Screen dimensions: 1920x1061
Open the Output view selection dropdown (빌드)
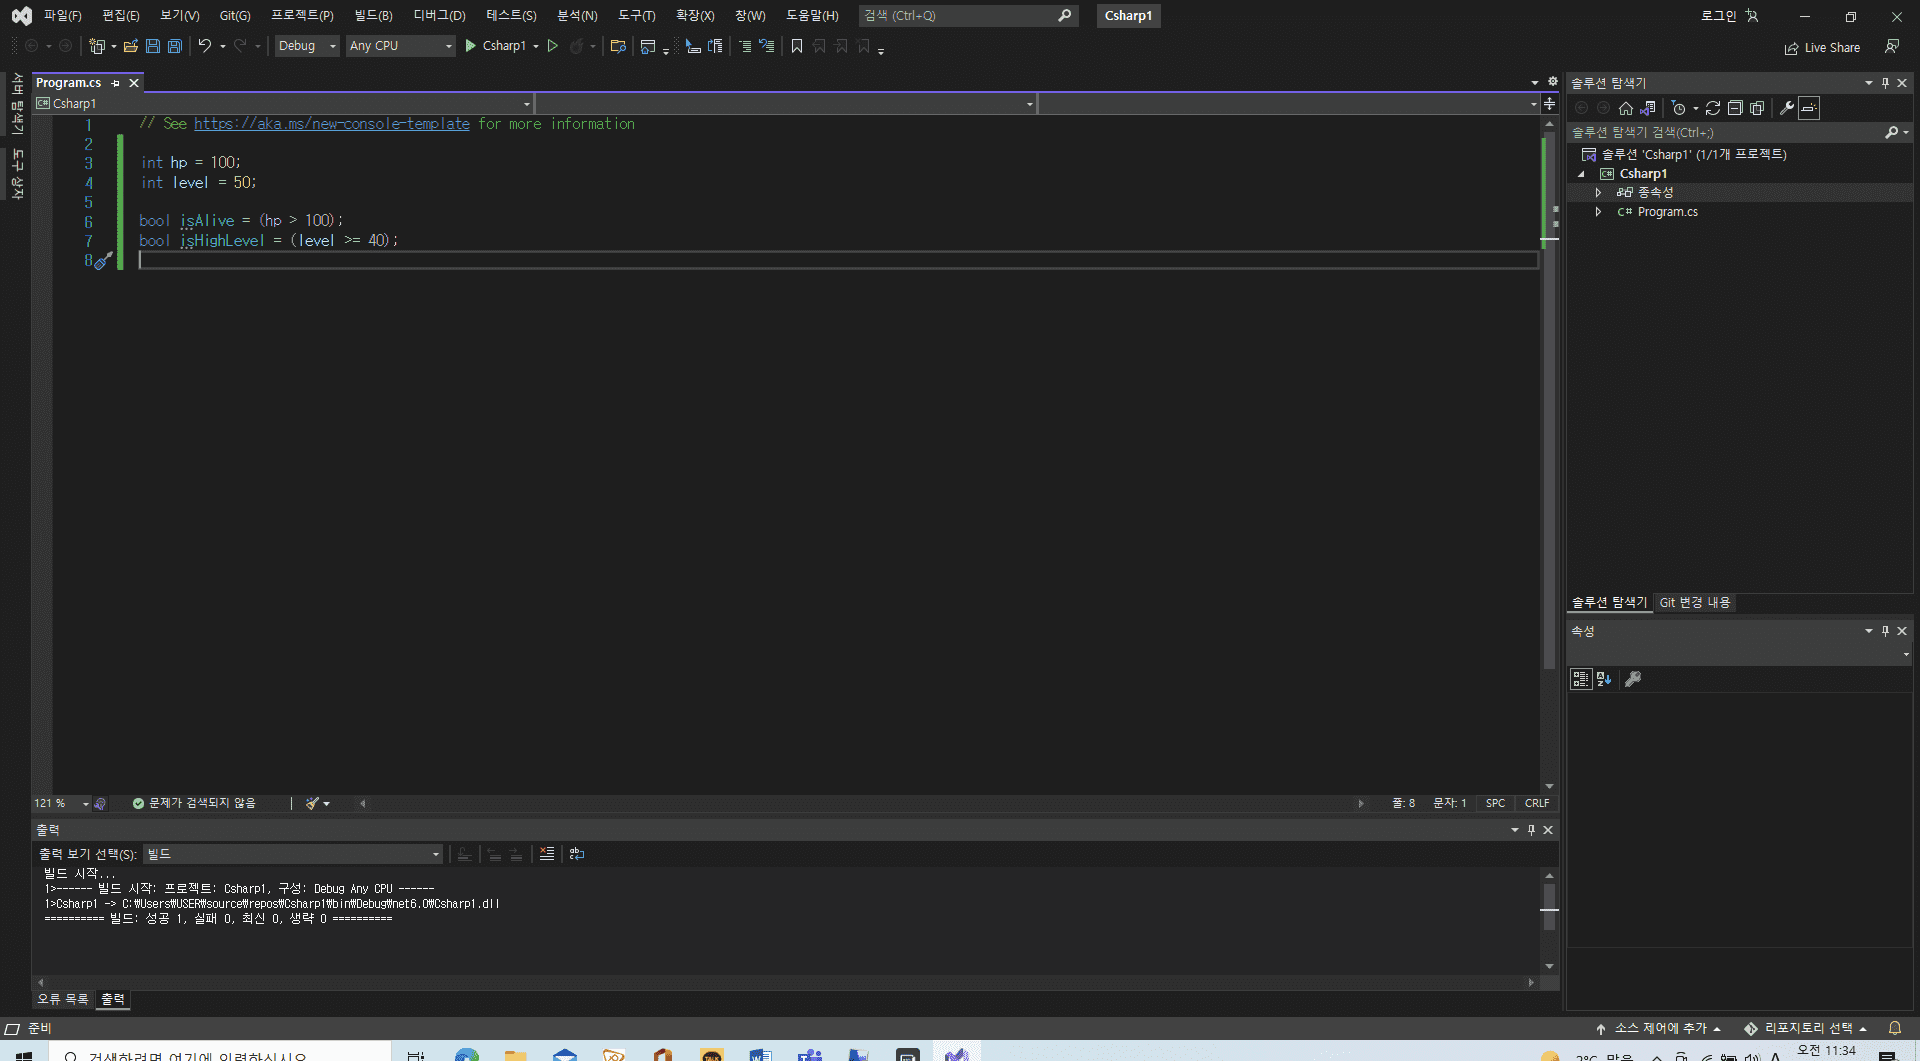(292, 854)
